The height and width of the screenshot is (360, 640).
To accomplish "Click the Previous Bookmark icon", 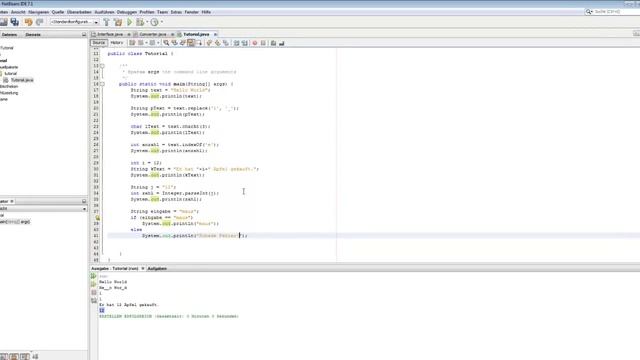I will coord(209,43).
